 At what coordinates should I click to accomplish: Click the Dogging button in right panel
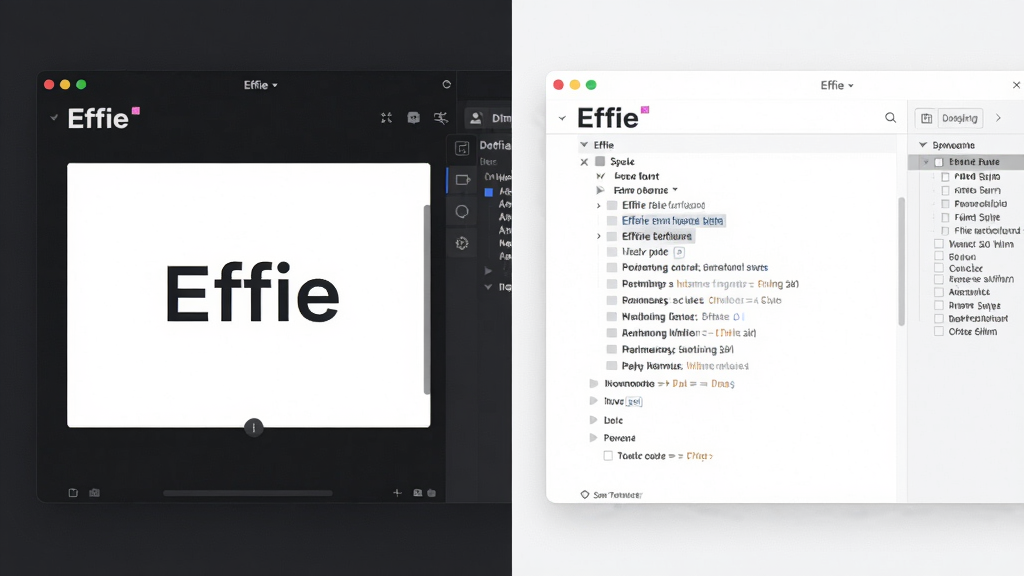point(960,118)
